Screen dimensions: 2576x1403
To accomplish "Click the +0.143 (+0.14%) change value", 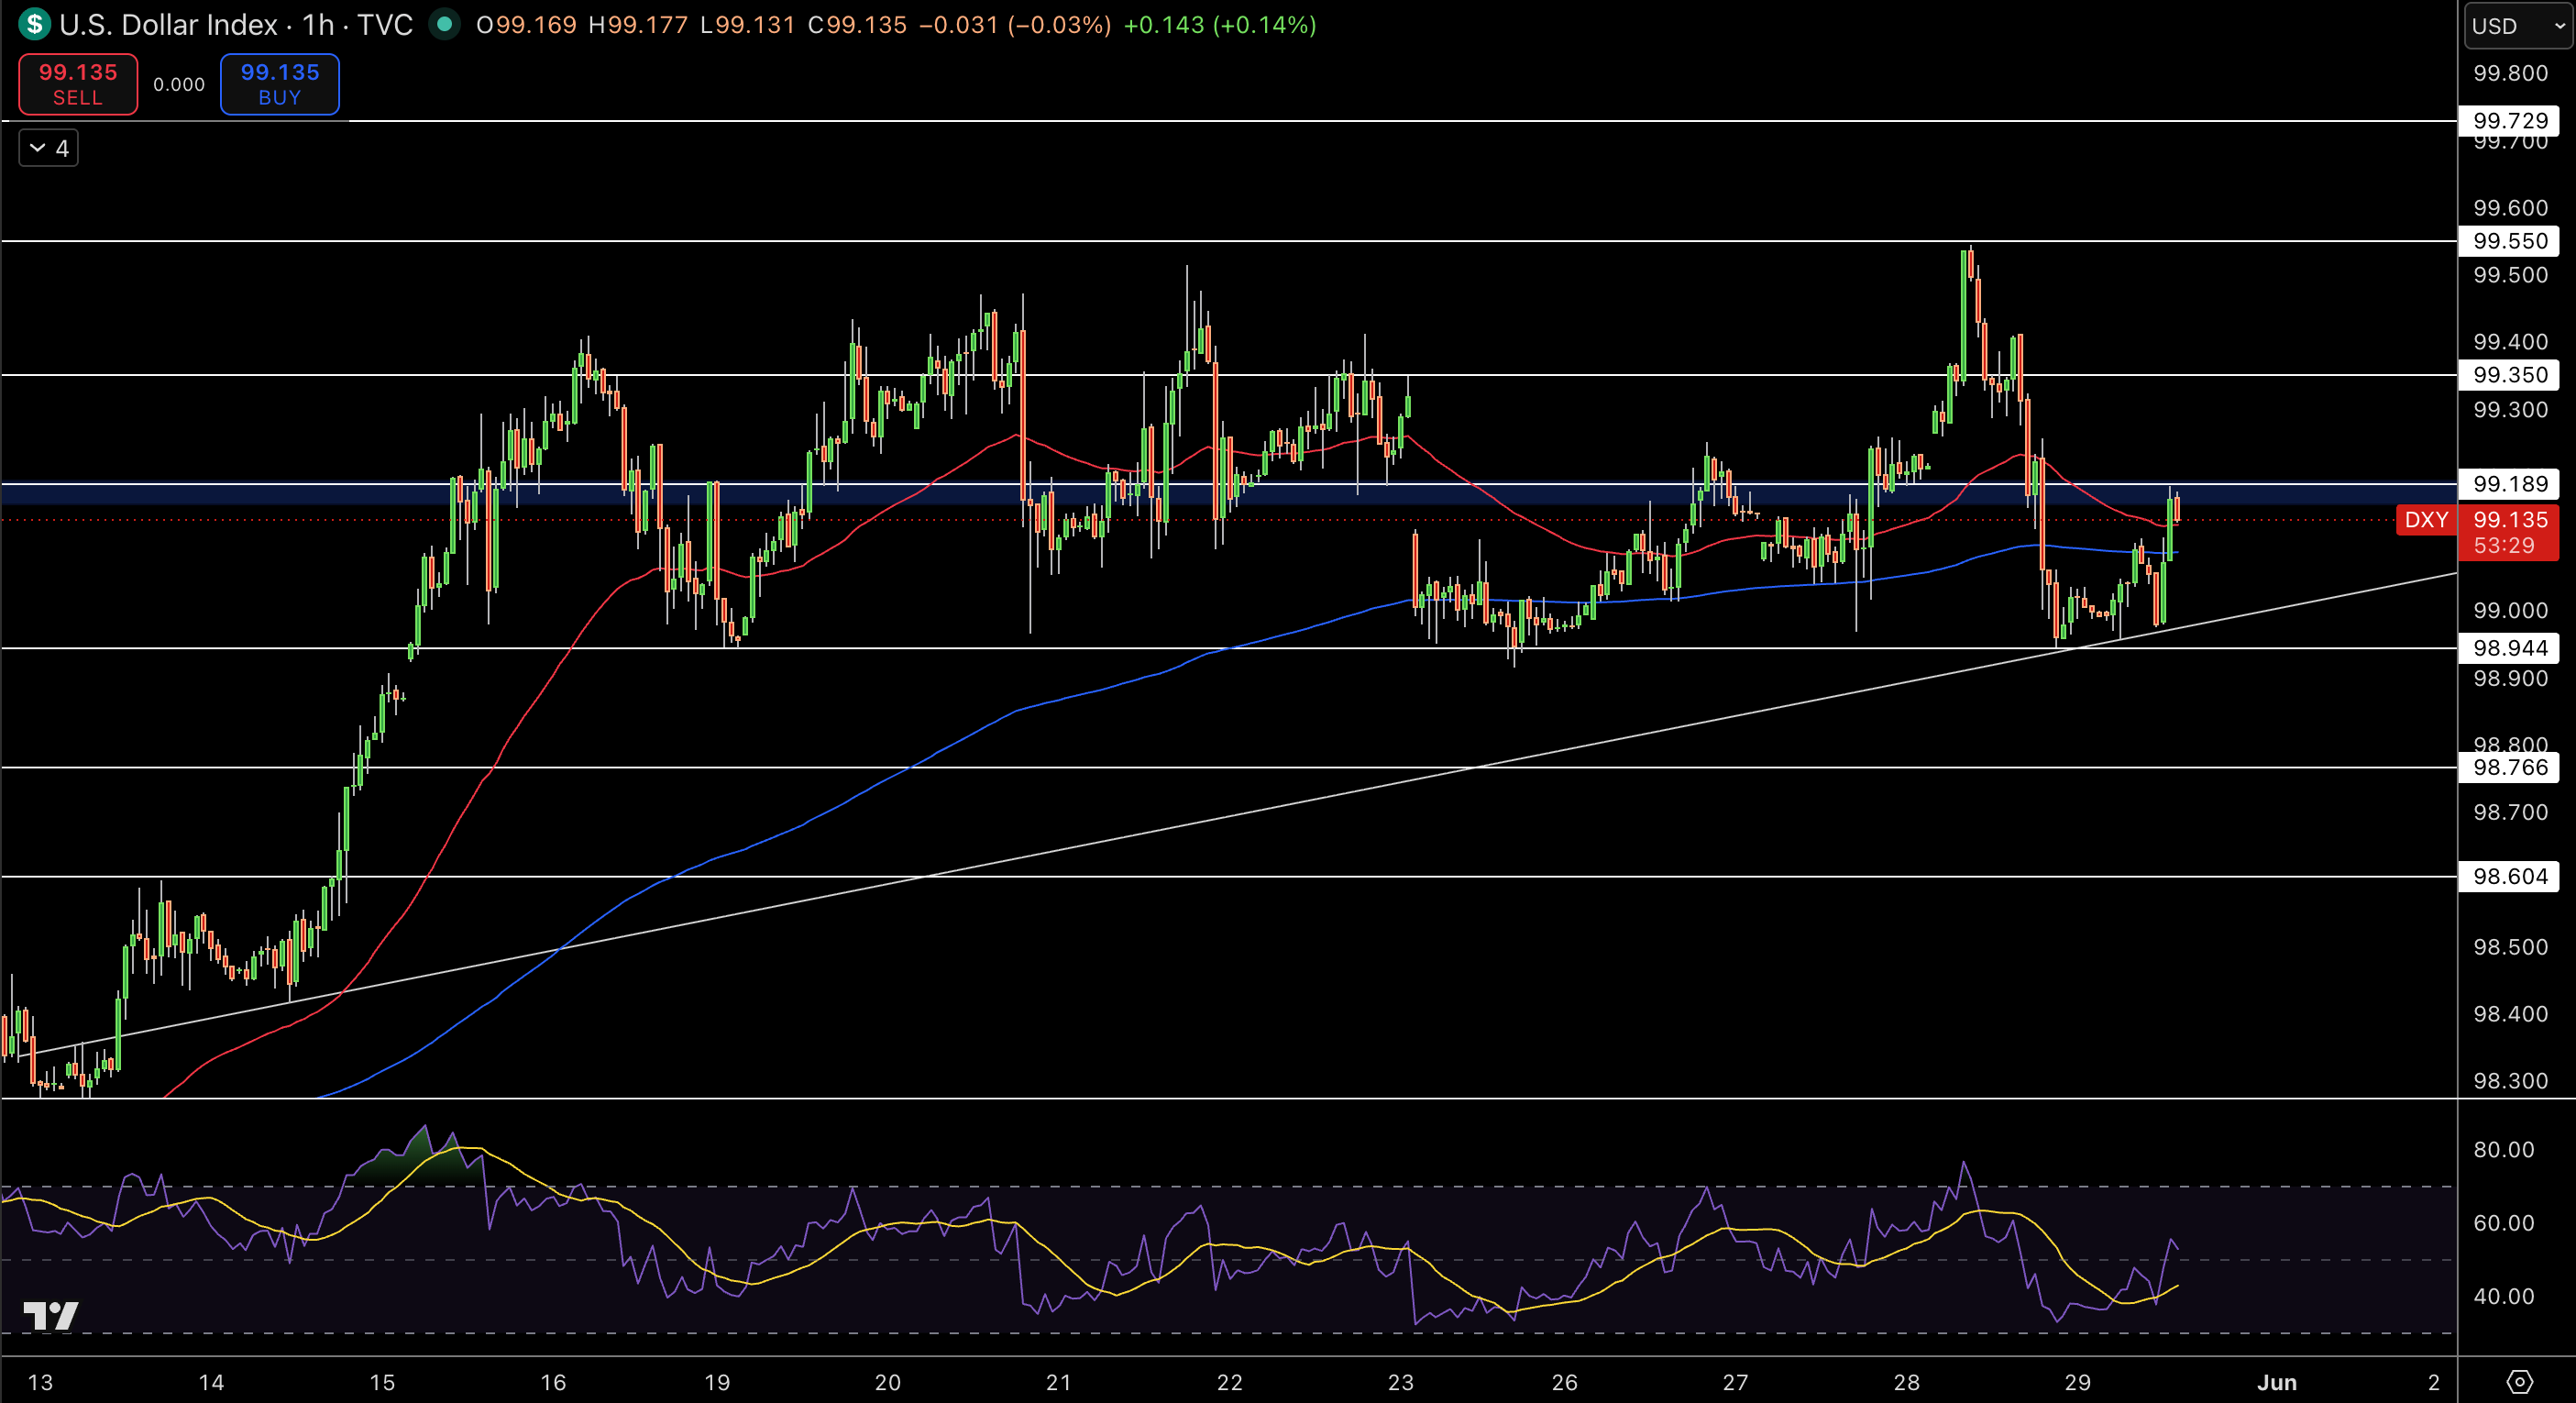I will click(1220, 25).
